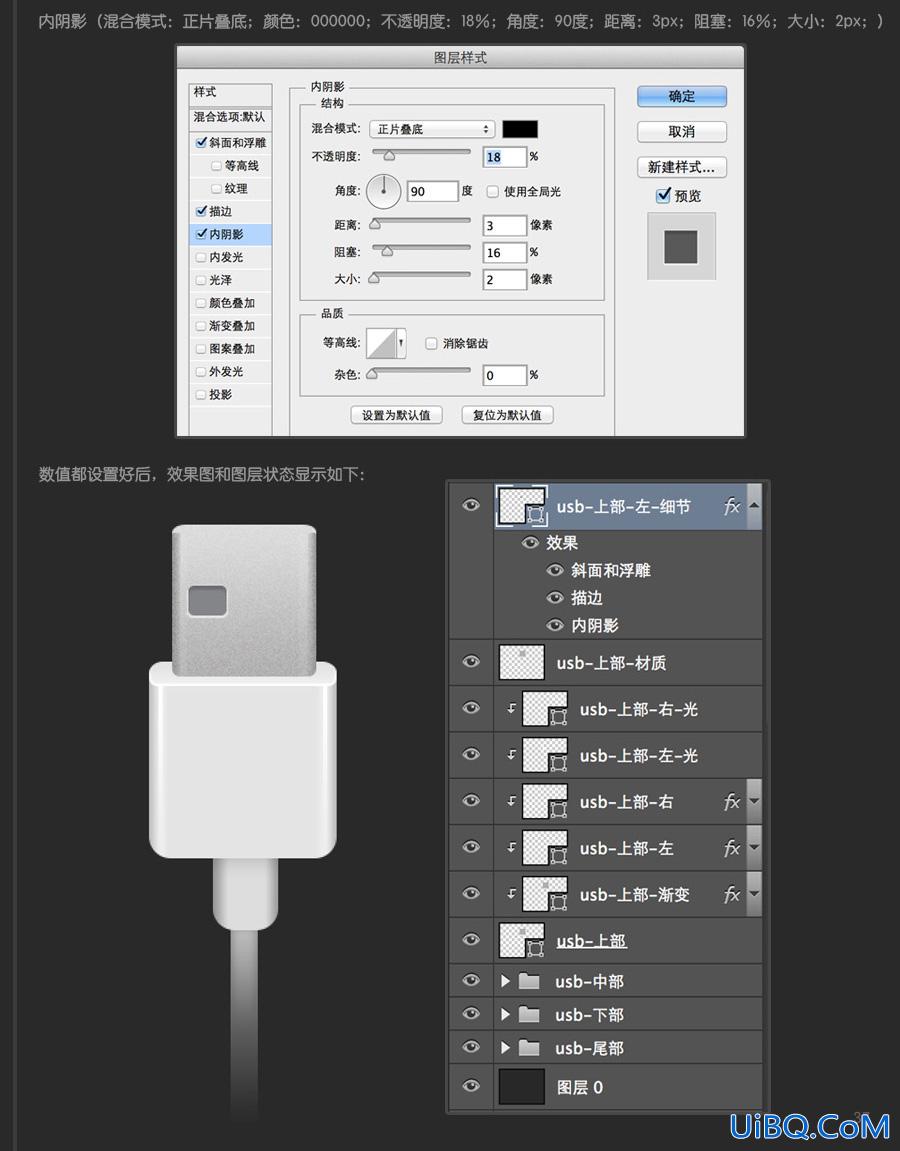Click the 角度 value field showing 90
The image size is (900, 1151).
click(x=432, y=192)
